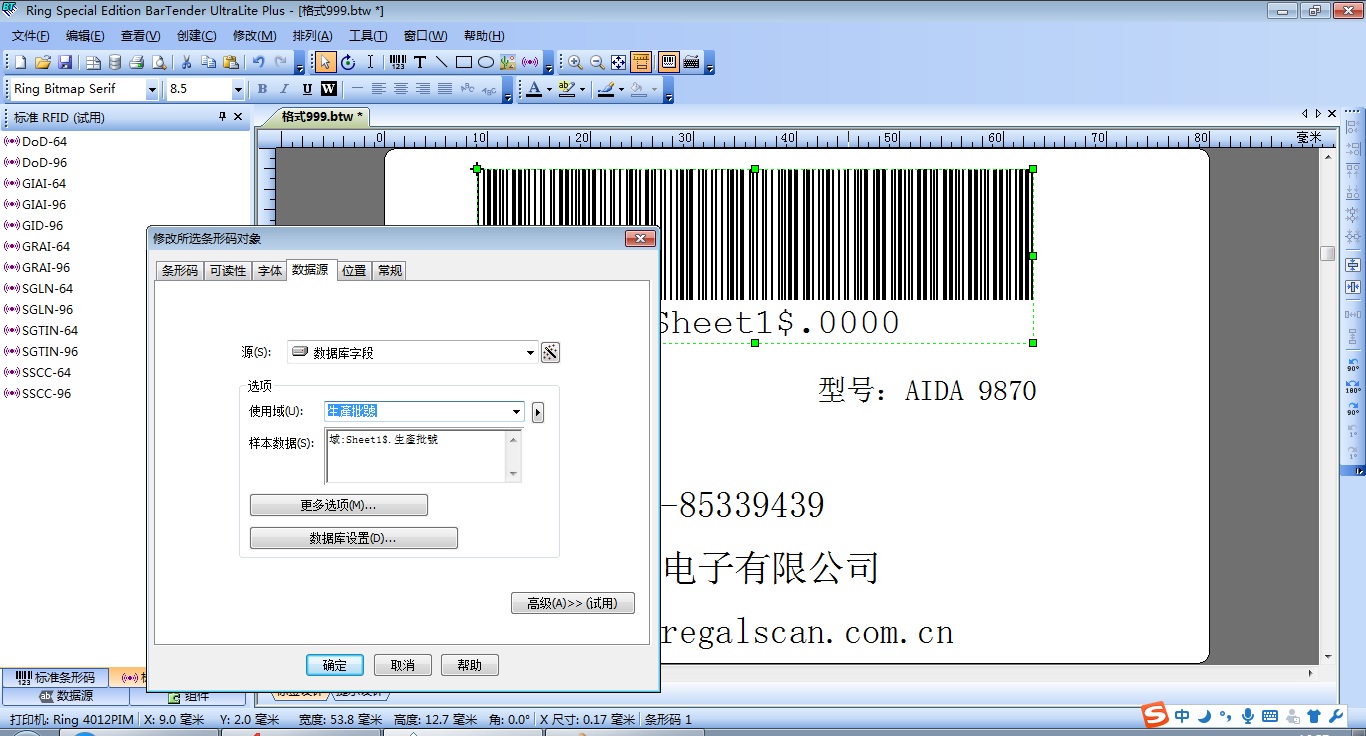The image size is (1366, 736).
Task: Toggle bold text formatting
Action: pyautogui.click(x=262, y=89)
